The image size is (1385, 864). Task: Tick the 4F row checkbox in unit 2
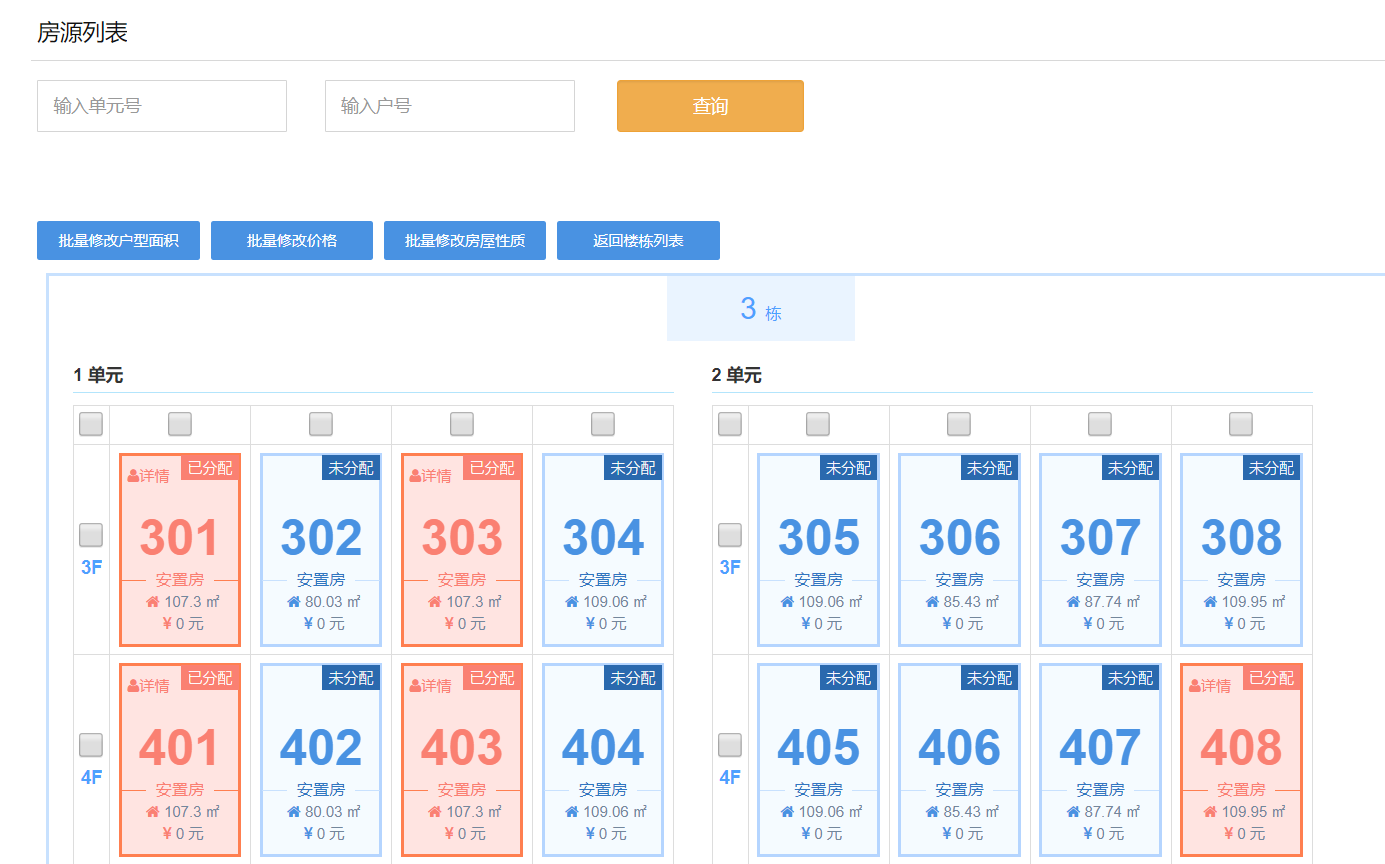pyautogui.click(x=730, y=745)
